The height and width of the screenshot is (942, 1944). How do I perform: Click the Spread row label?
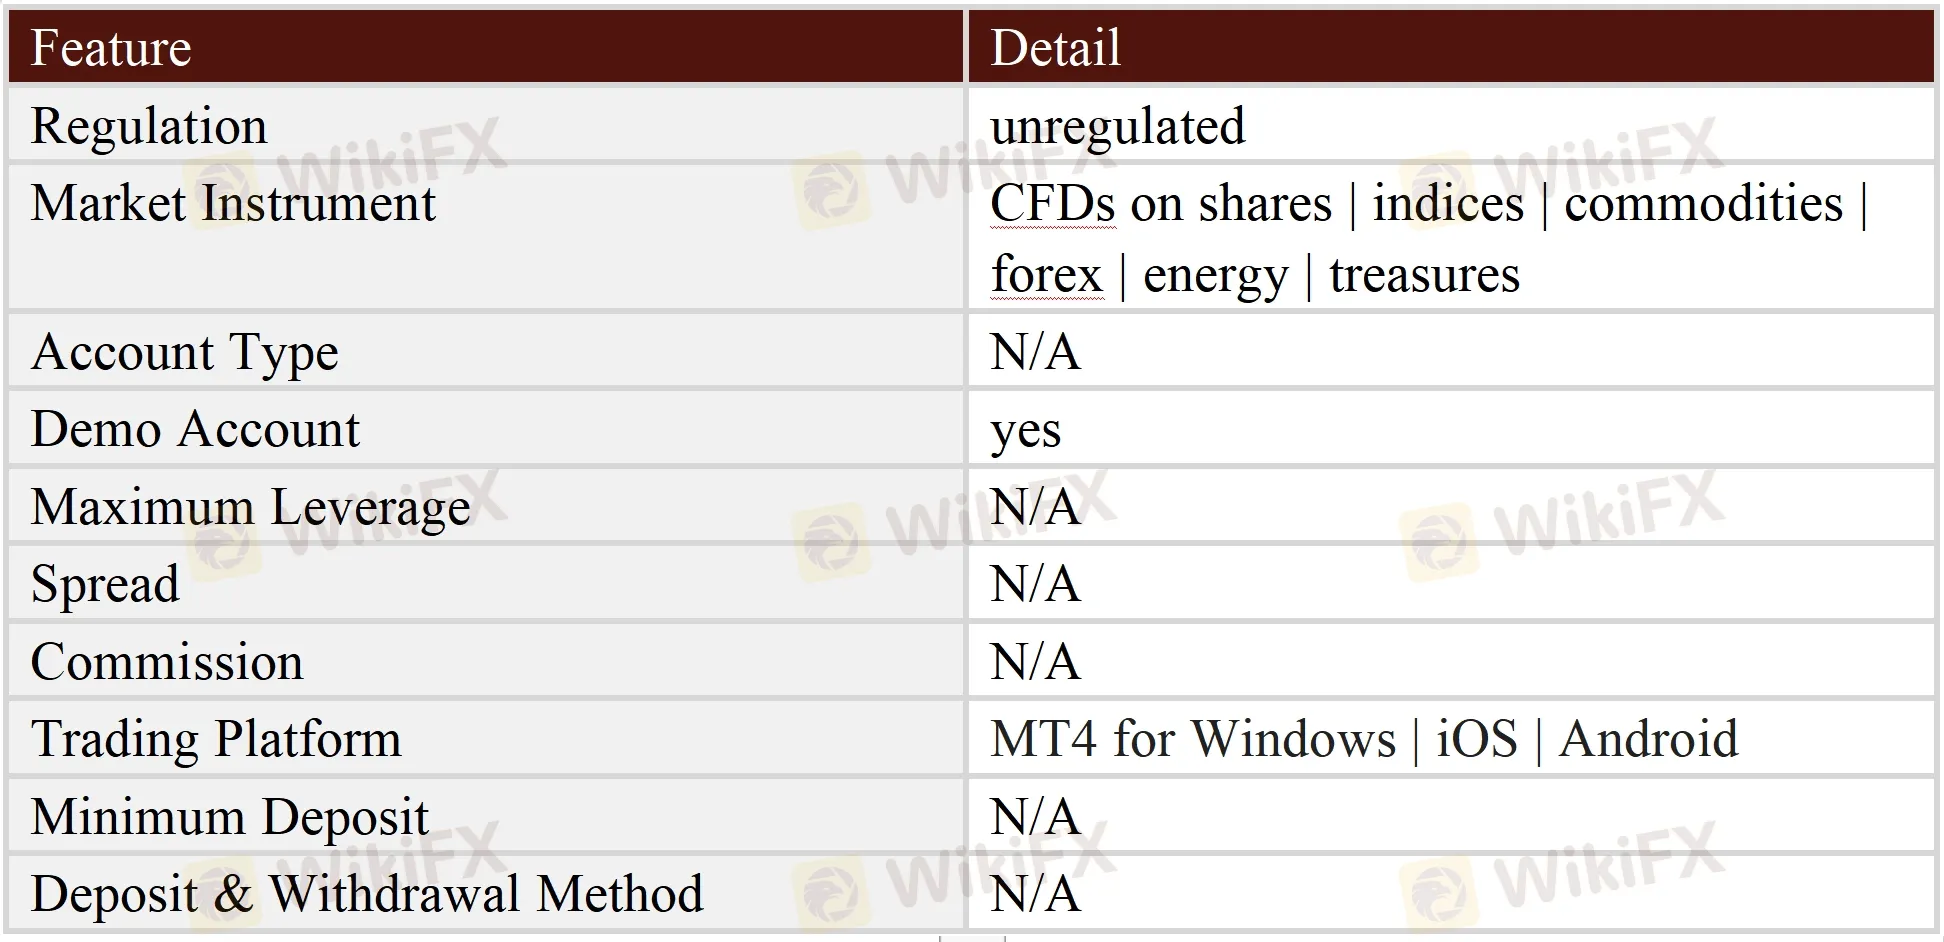[x=105, y=584]
